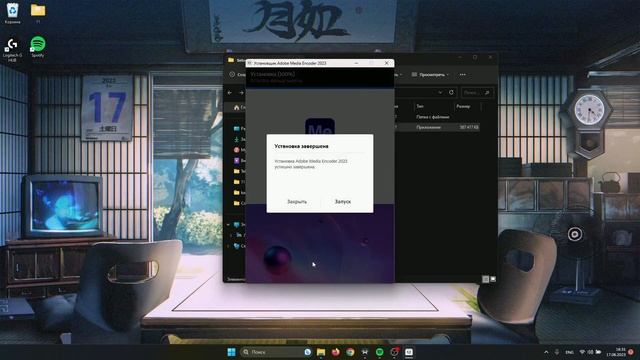This screenshot has height=360, width=640.
Task: Maximize the File Explorer window
Action: (x=475, y=58)
